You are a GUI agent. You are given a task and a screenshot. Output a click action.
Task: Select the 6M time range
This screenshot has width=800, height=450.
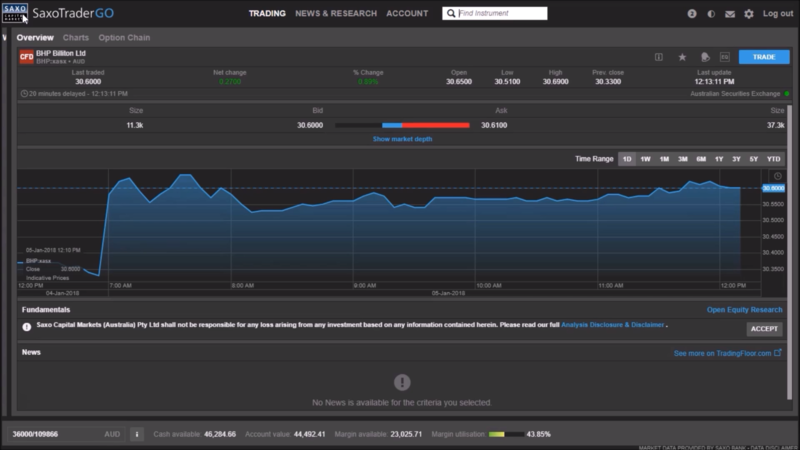tap(701, 159)
